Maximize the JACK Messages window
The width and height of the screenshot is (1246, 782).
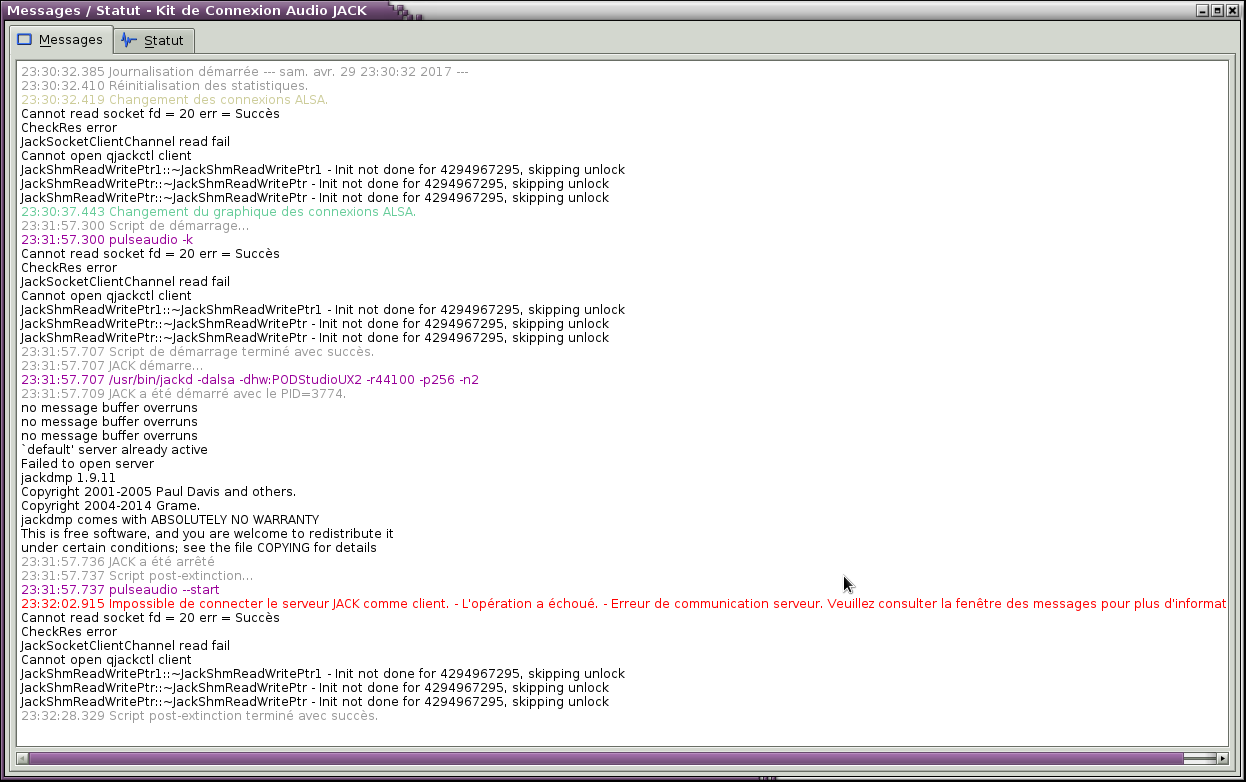pyautogui.click(x=1217, y=10)
